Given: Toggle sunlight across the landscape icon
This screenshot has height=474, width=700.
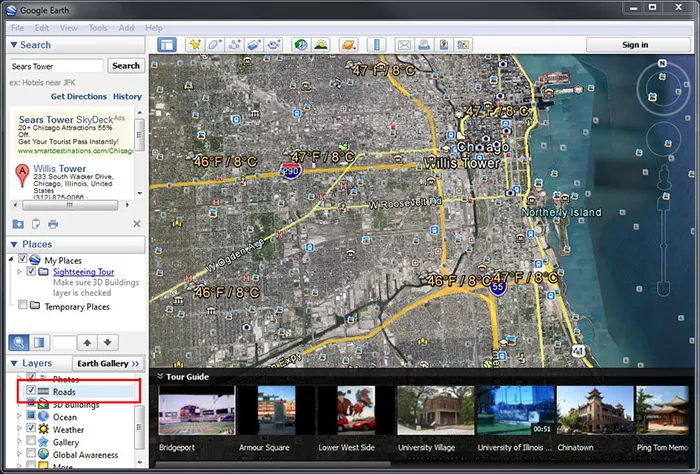Looking at the screenshot, I should pyautogui.click(x=321, y=45).
